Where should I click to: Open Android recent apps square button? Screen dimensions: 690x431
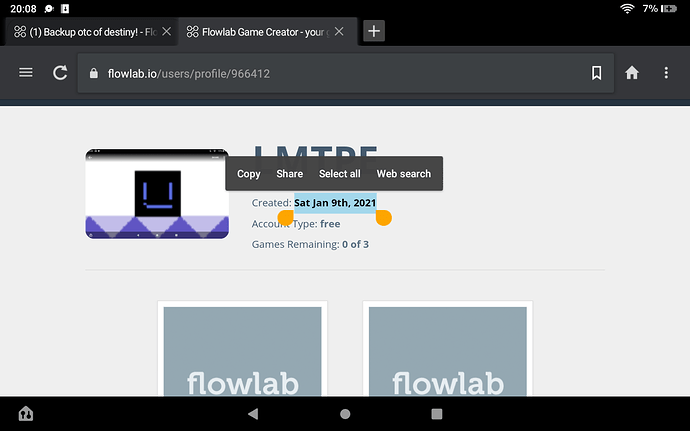click(437, 414)
